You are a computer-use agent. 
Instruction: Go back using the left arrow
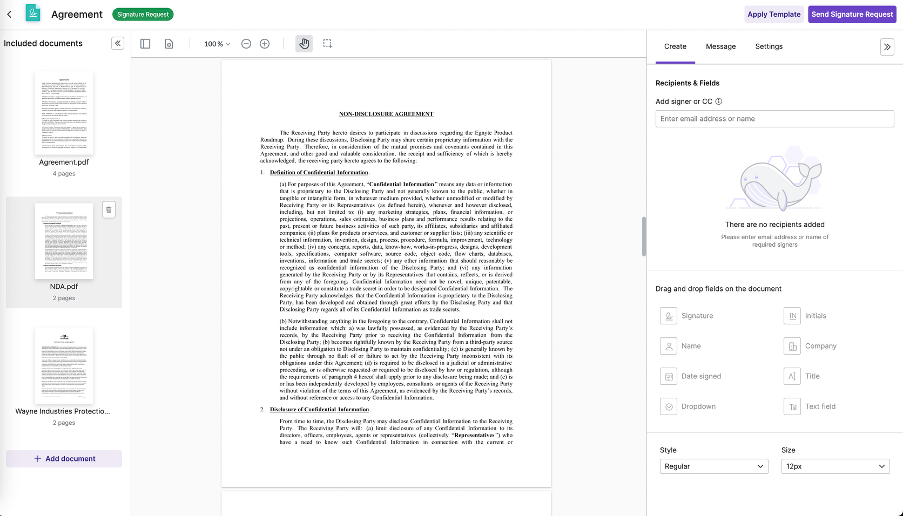pyautogui.click(x=9, y=14)
